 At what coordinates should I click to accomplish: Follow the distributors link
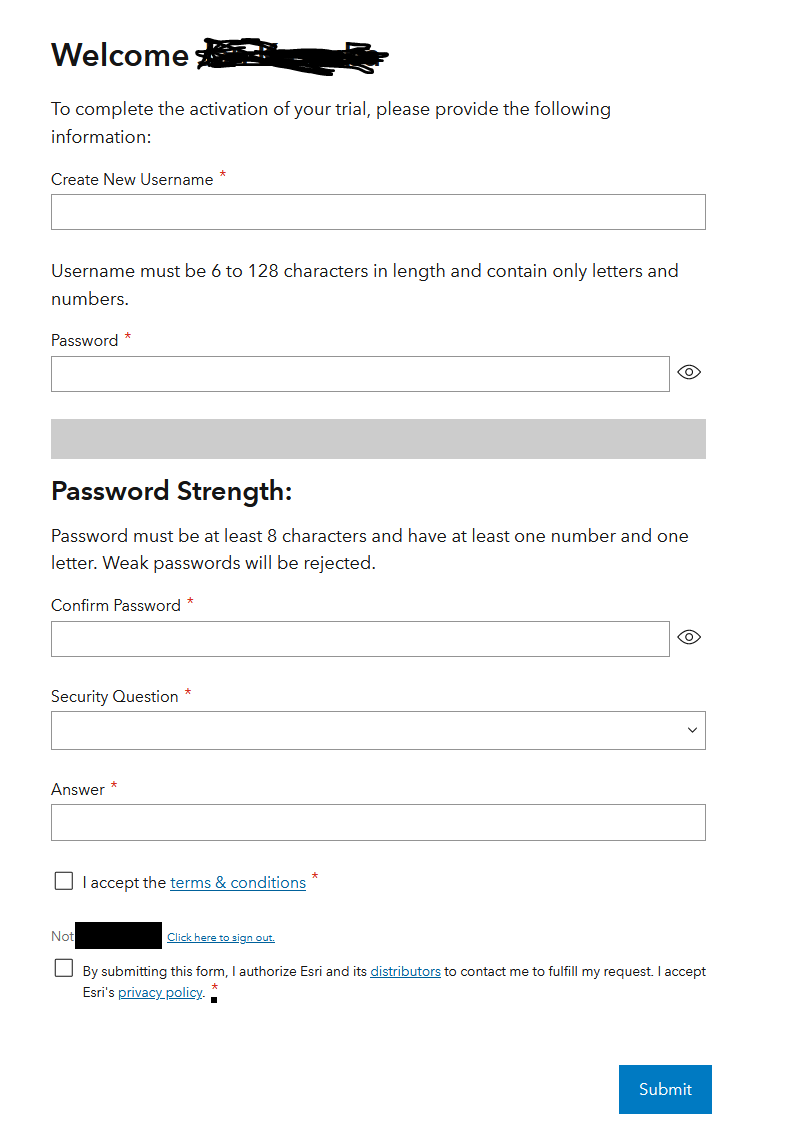405,971
